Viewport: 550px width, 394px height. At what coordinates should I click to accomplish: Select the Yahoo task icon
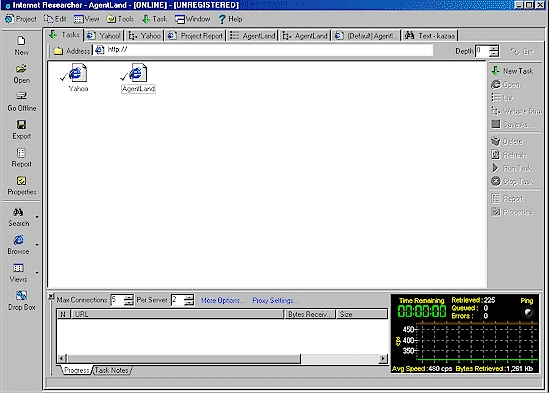click(x=78, y=74)
